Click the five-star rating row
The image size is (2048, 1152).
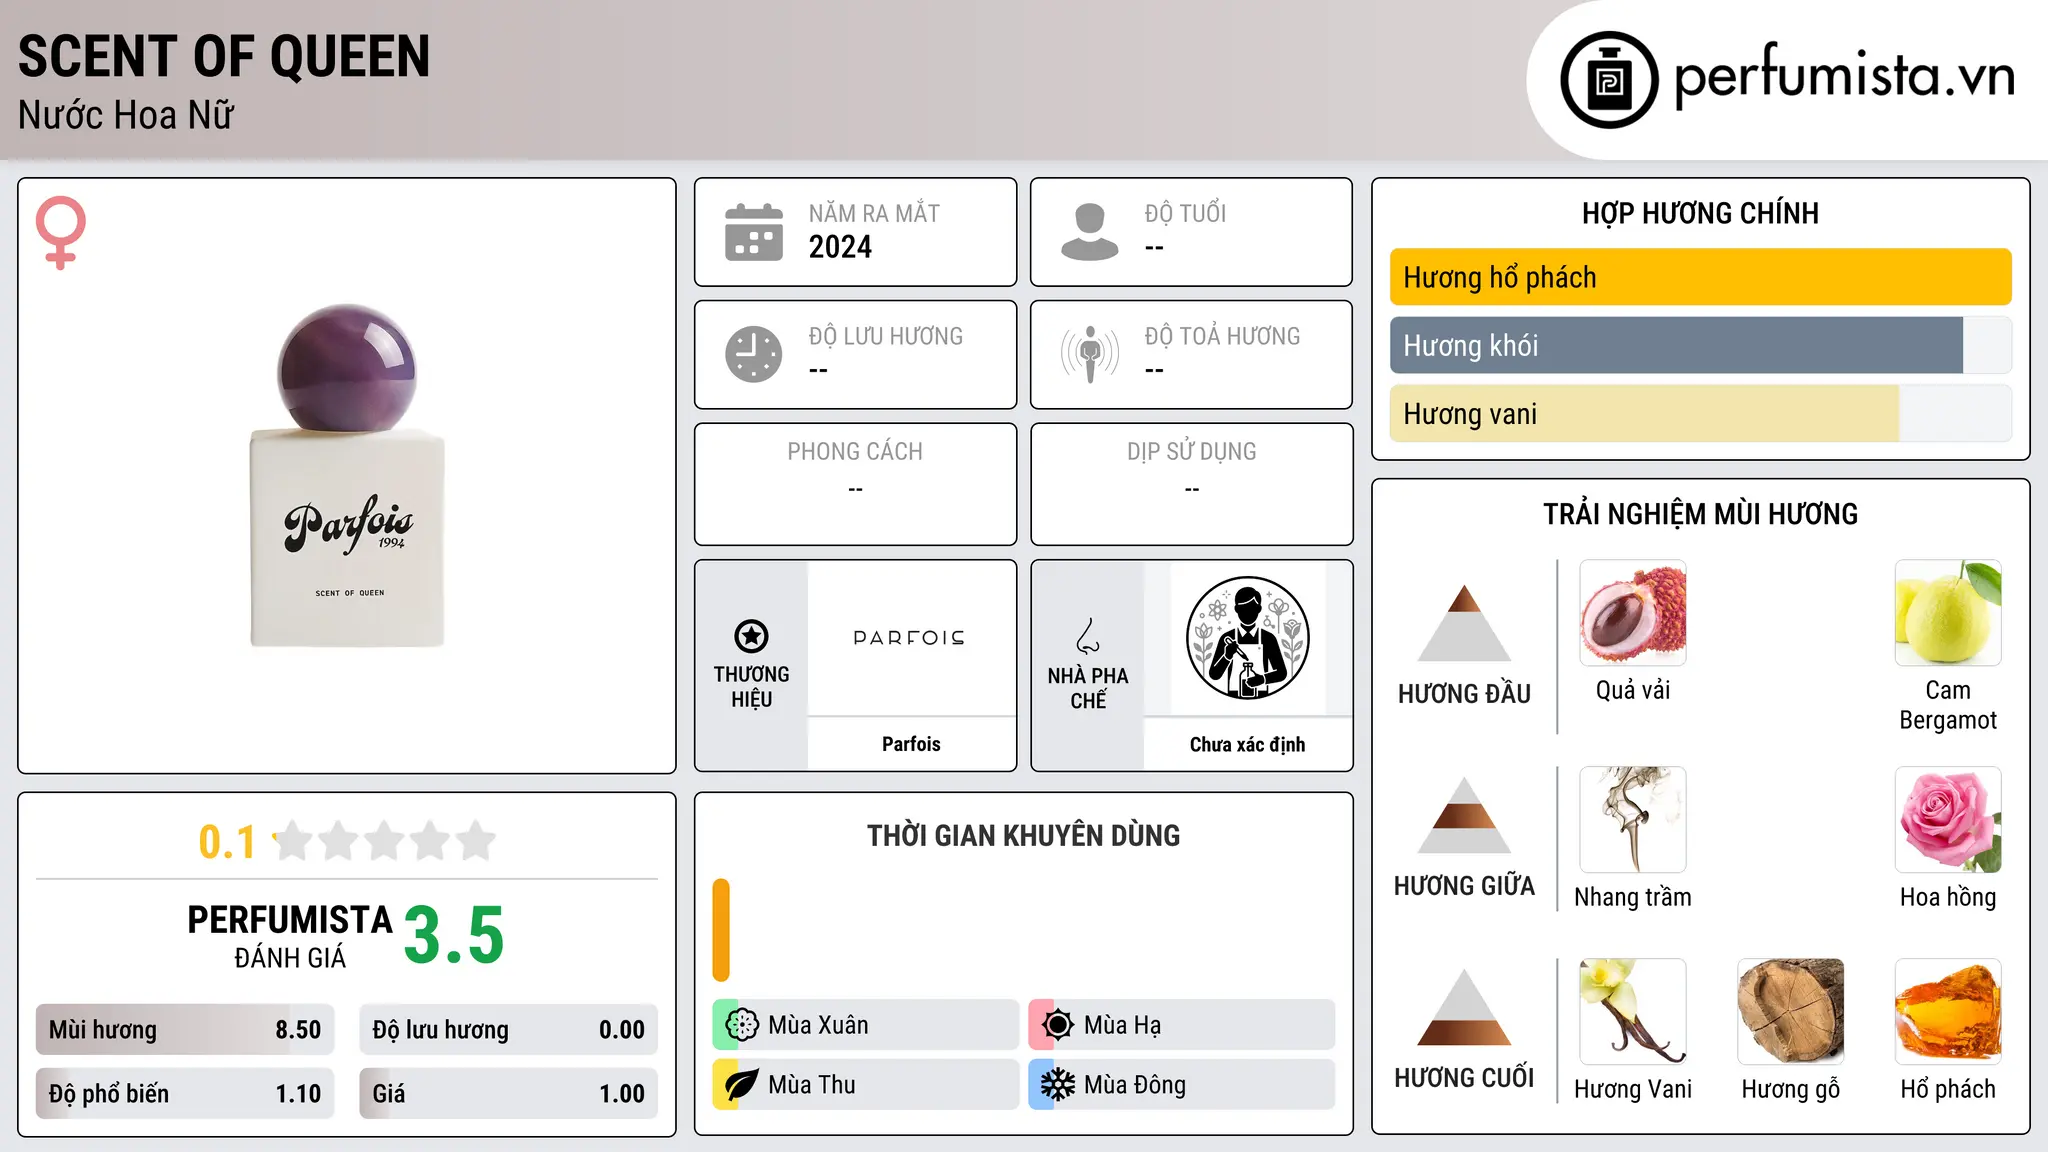pyautogui.click(x=384, y=841)
